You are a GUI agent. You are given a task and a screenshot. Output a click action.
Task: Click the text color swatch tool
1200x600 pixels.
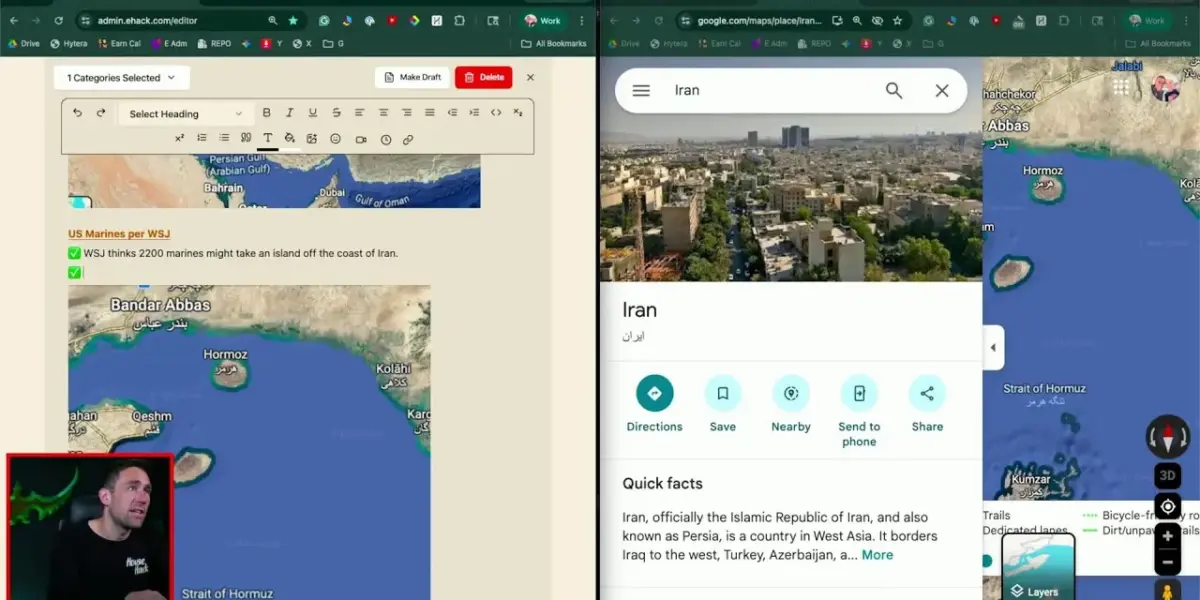click(x=268, y=140)
